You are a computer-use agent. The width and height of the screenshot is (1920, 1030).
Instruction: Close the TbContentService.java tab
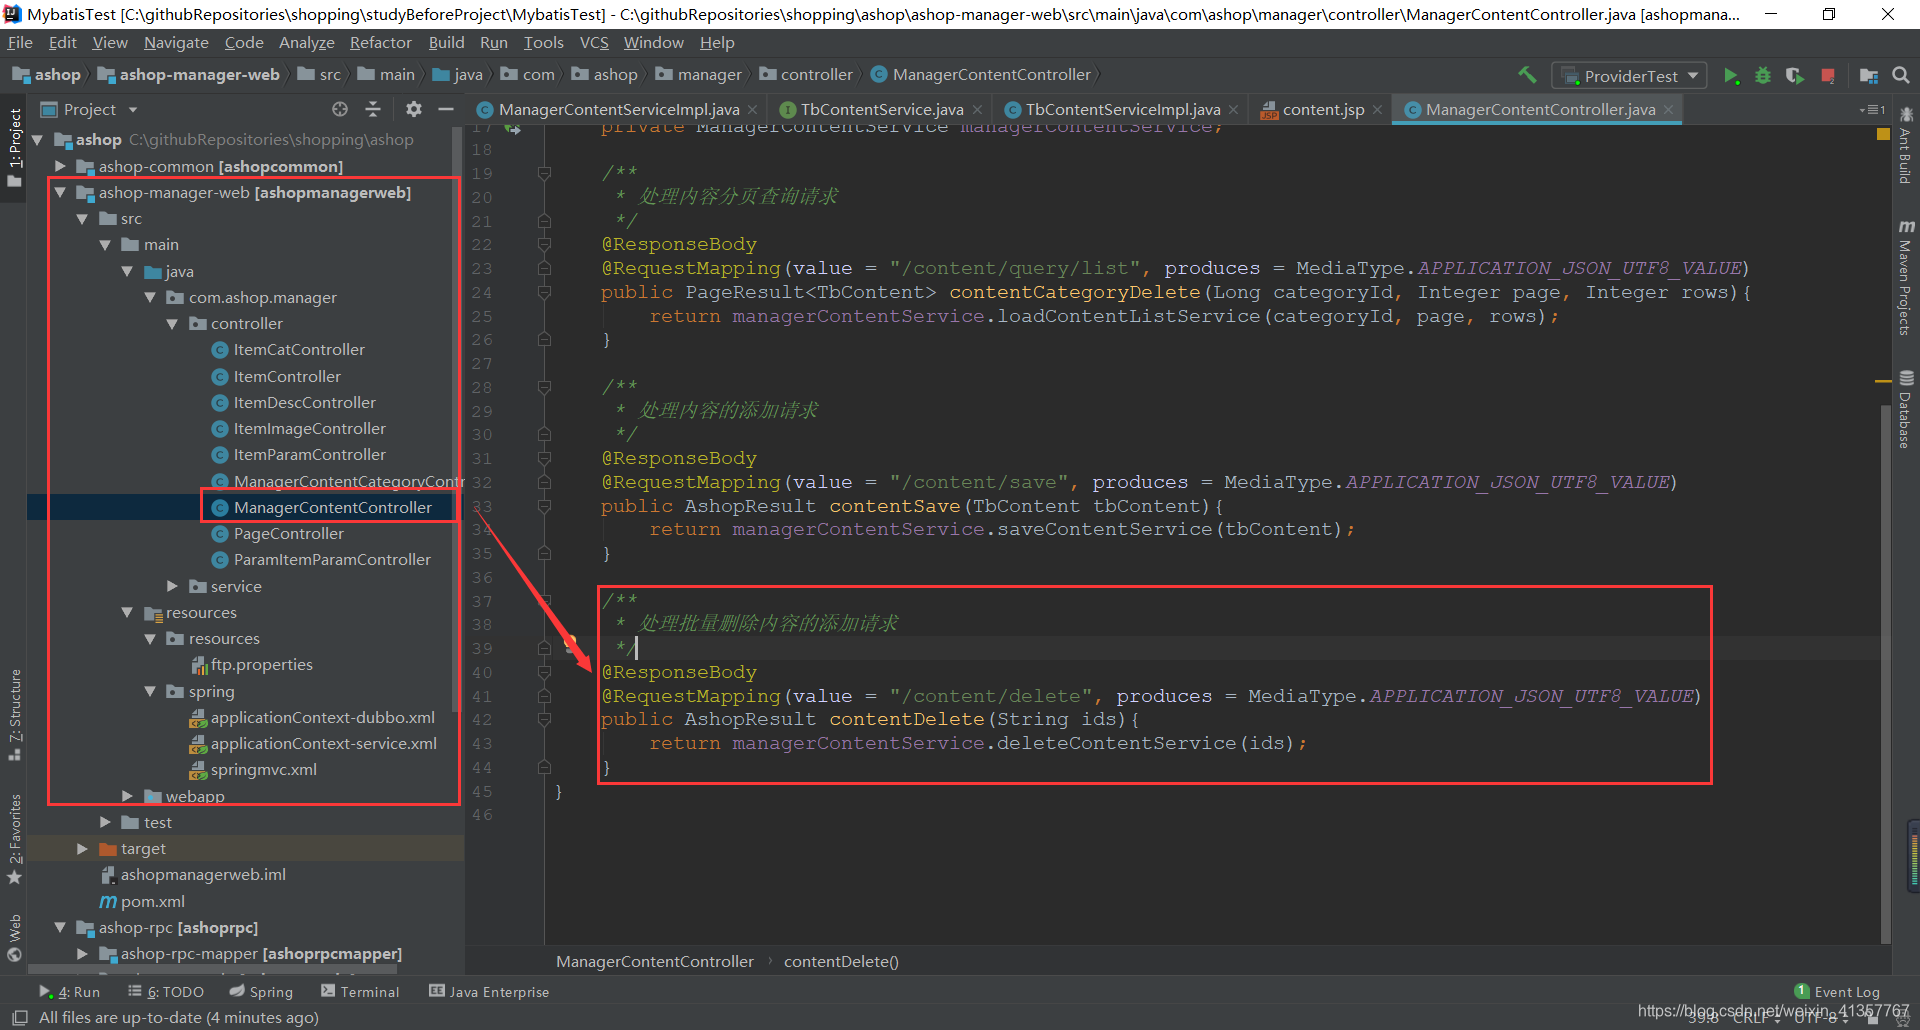977,110
